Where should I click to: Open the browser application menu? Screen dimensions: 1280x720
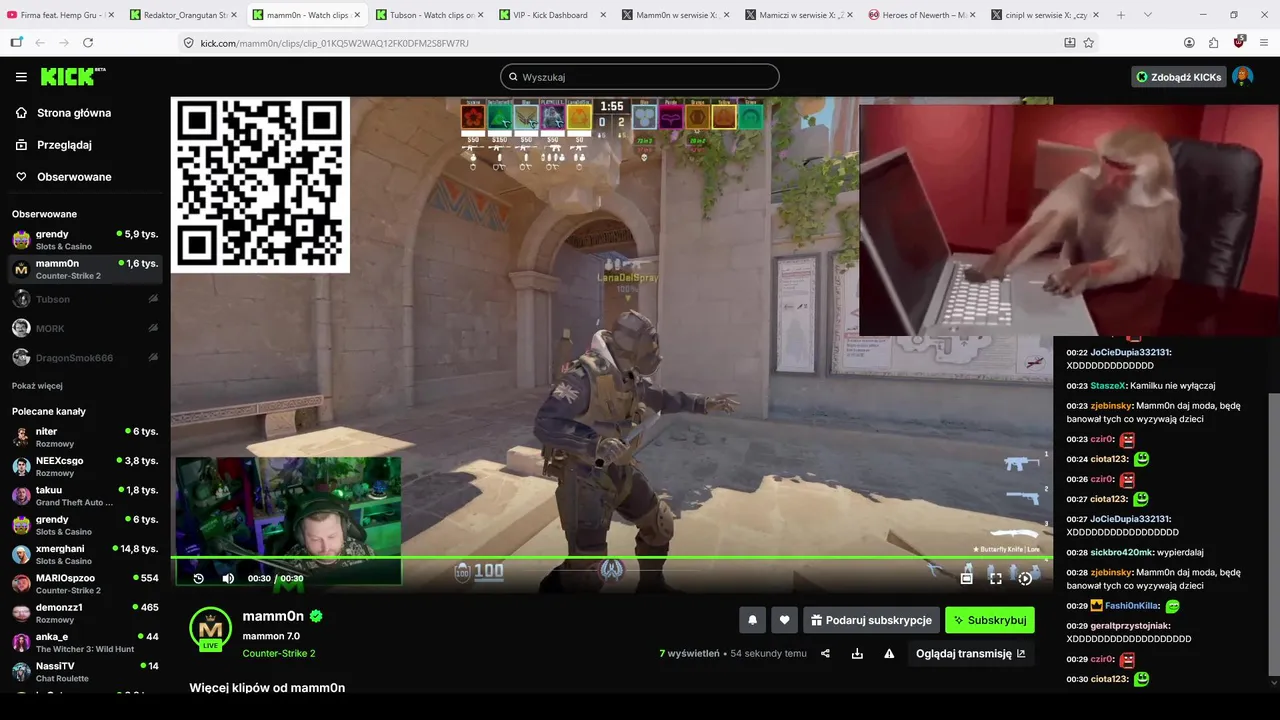[1264, 43]
